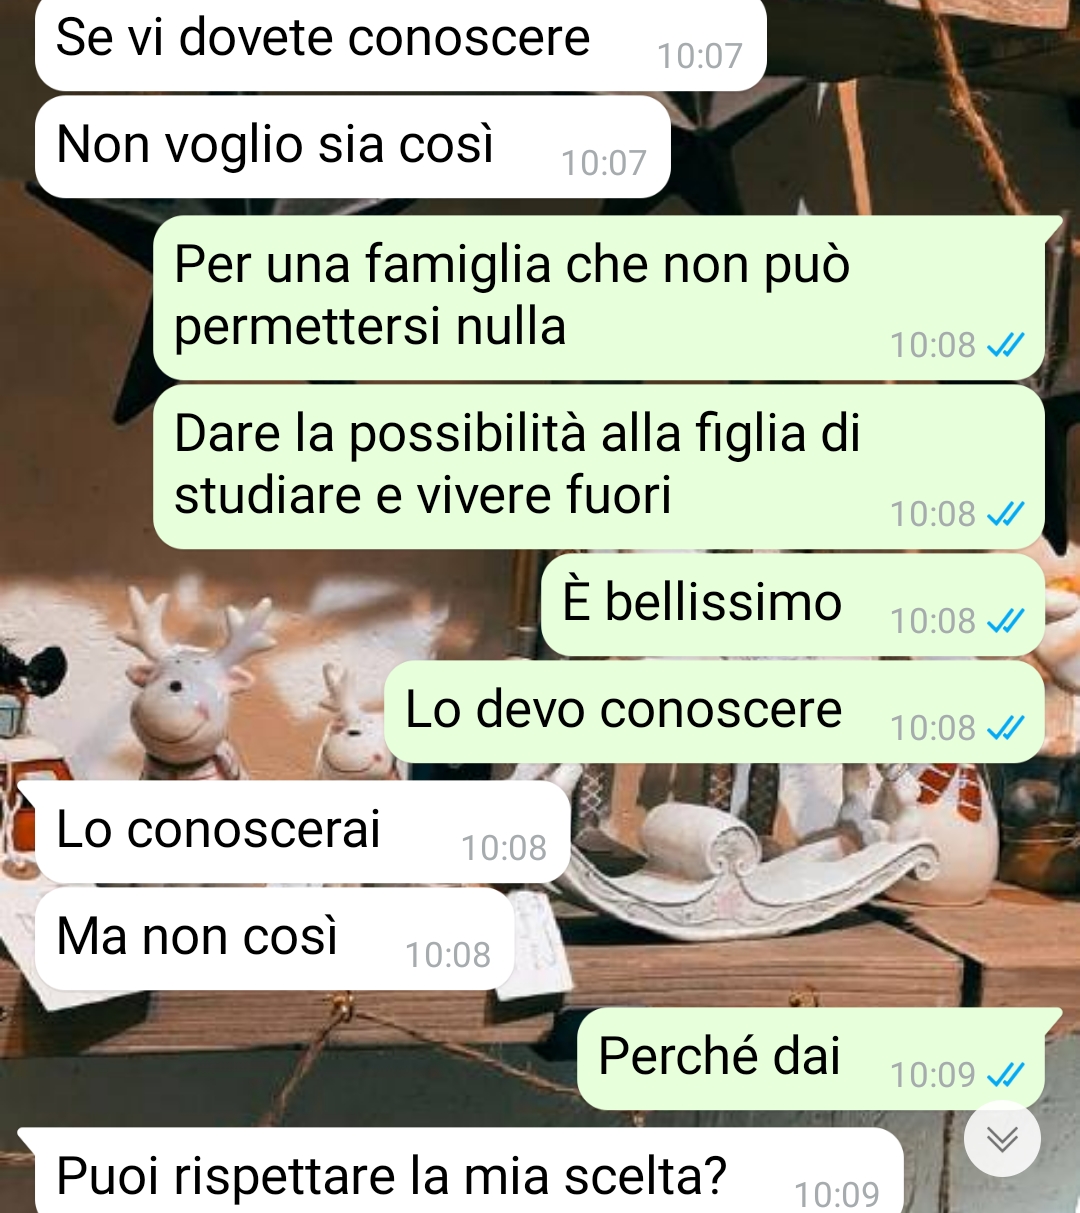Tap the 10:08 timestamp on 'Lo conoscerai'
Image resolution: width=1080 pixels, height=1213 pixels.
[x=504, y=848]
